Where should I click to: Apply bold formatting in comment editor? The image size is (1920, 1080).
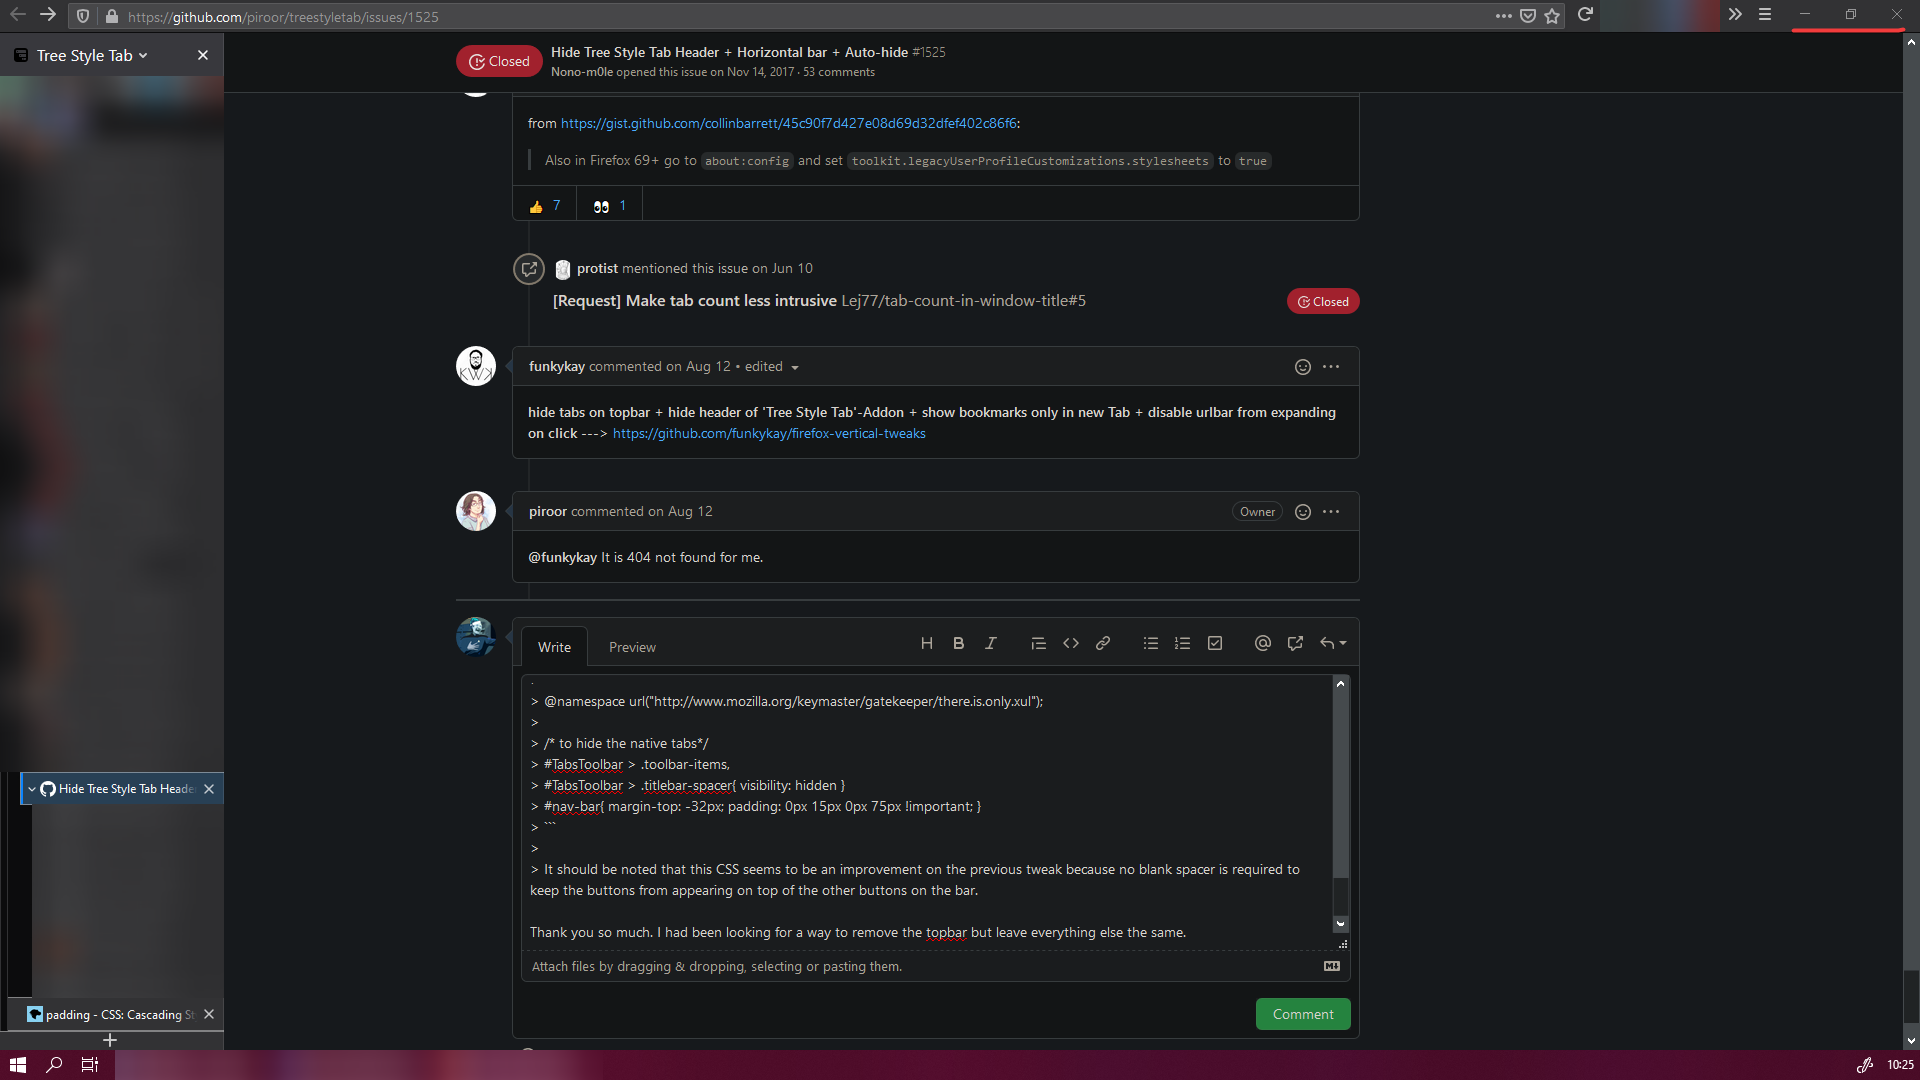958,643
